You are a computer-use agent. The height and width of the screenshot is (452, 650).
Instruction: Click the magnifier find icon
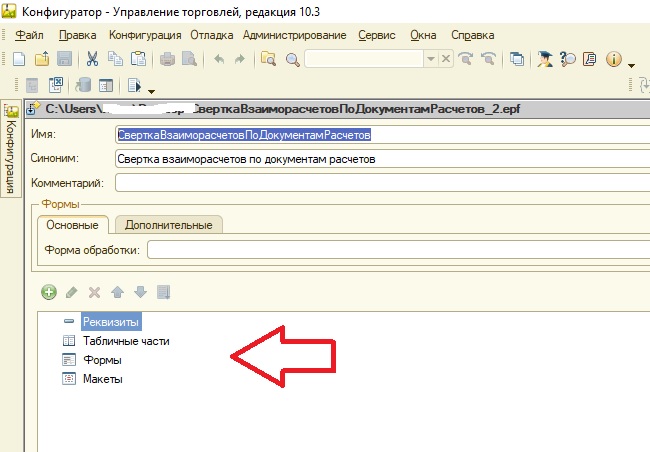[293, 60]
